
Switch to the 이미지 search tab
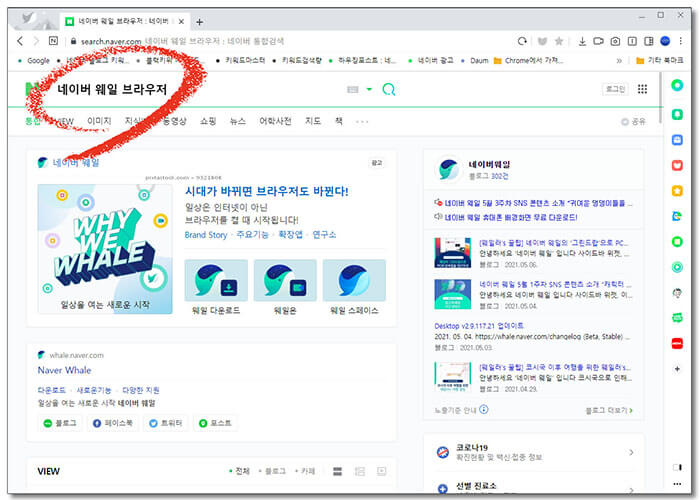(x=99, y=121)
